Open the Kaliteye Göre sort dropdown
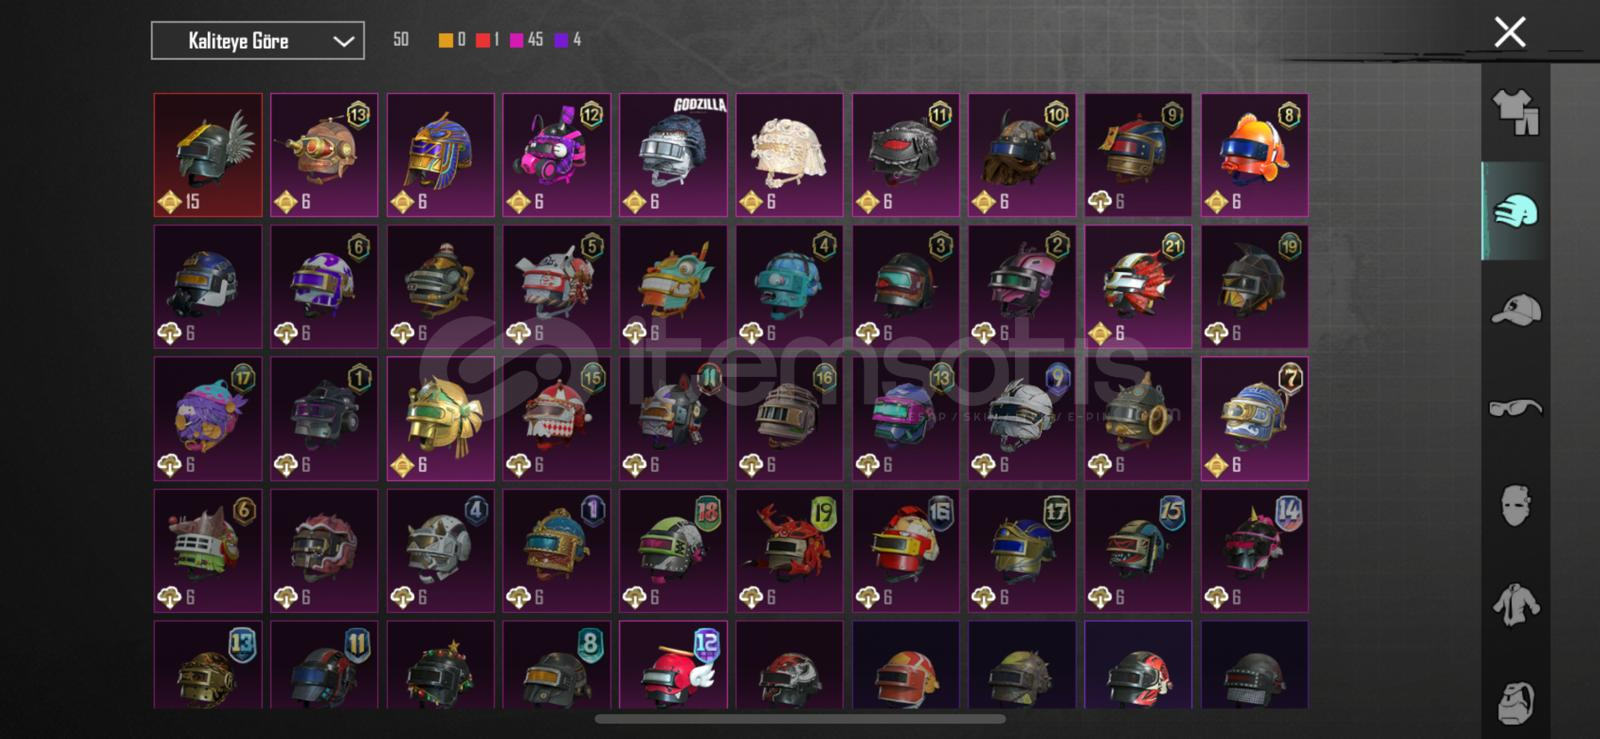Screen dimensions: 1600x739 (x=257, y=41)
